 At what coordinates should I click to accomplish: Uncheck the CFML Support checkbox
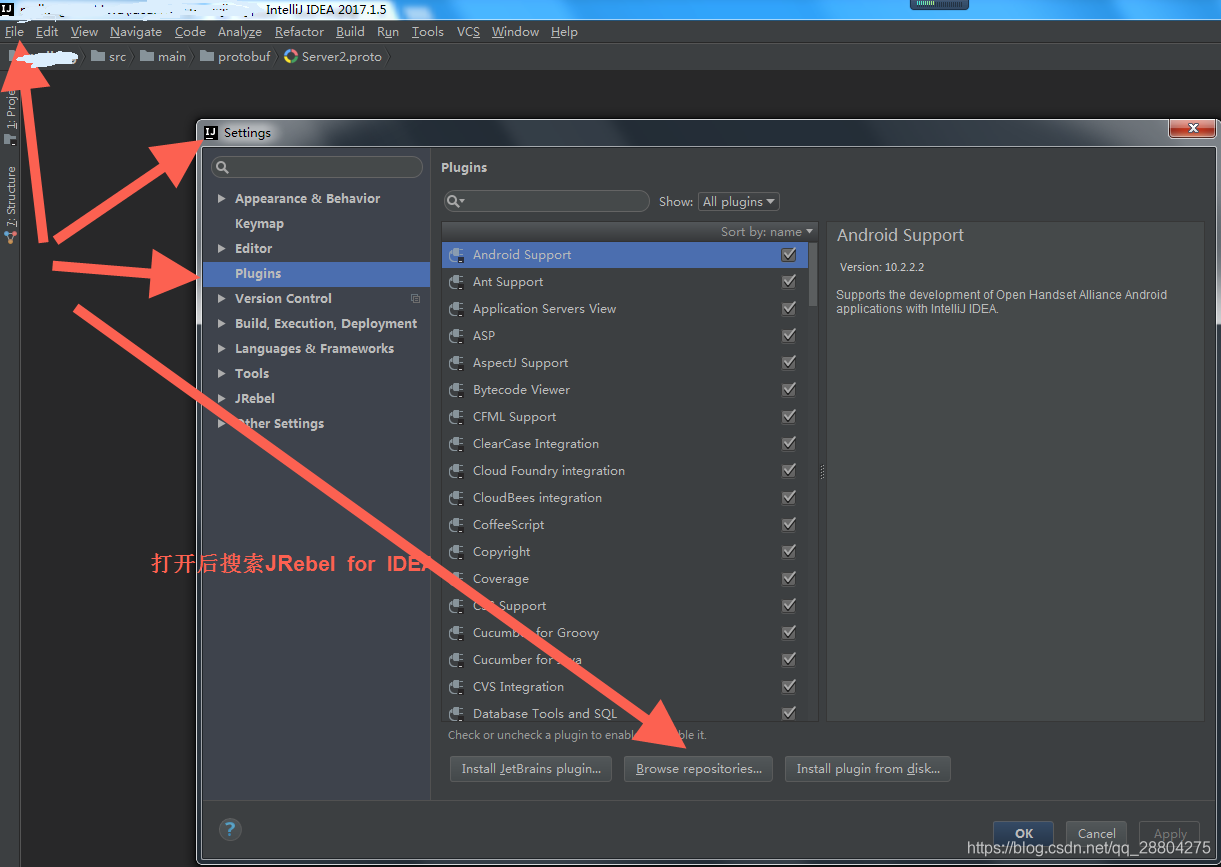789,417
